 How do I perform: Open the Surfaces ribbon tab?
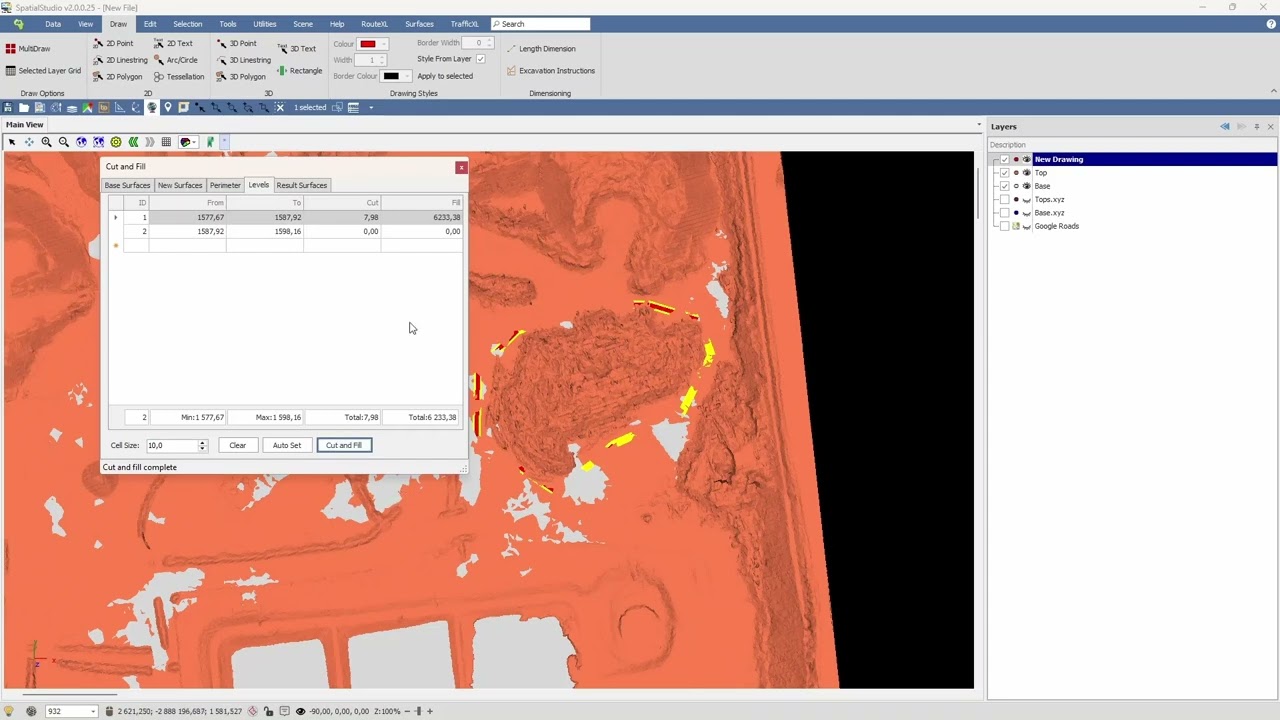click(x=419, y=24)
